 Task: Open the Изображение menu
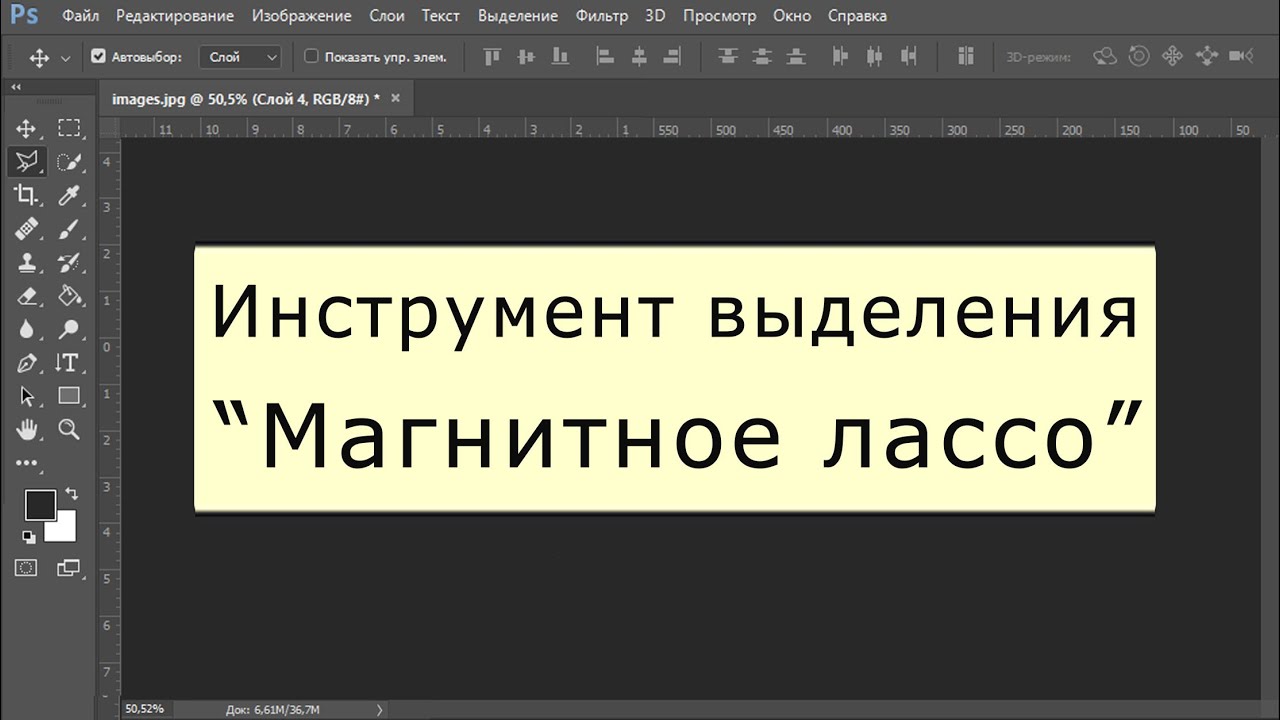[x=302, y=16]
